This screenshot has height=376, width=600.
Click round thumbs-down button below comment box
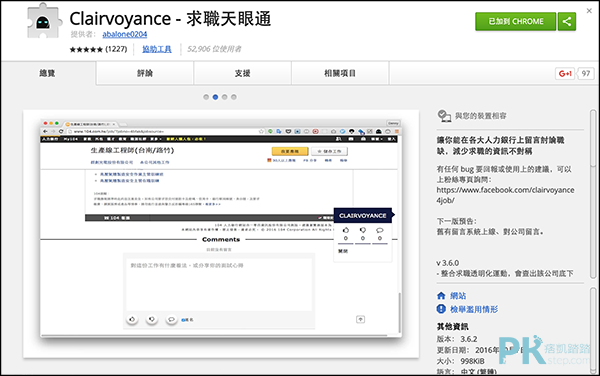[x=152, y=319]
